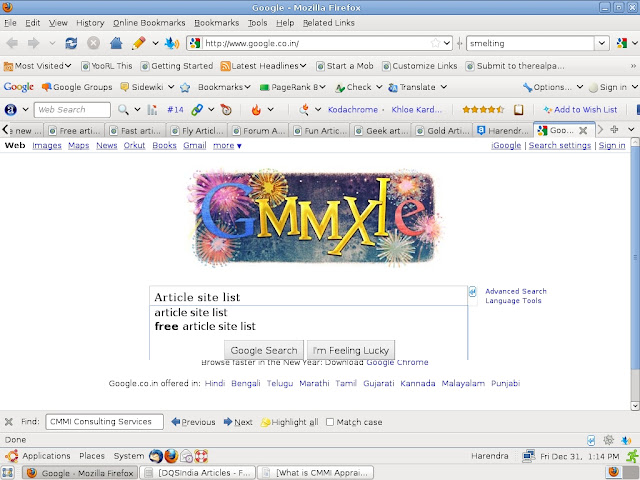Reload the current page
The width and height of the screenshot is (640, 480).
71,43
